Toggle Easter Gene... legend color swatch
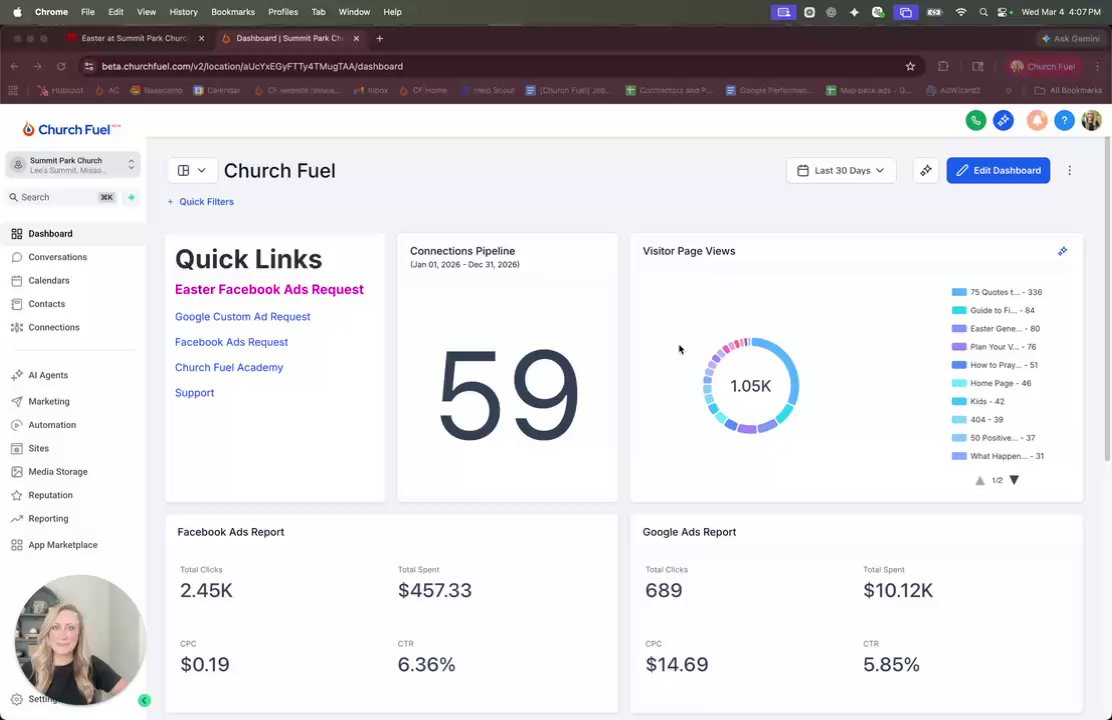 pos(959,328)
